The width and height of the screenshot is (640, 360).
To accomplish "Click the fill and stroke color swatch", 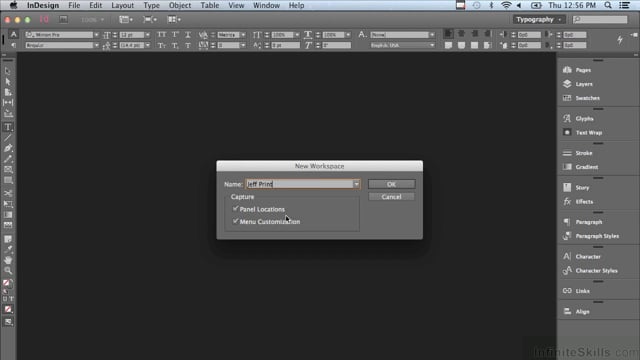I will [7, 283].
